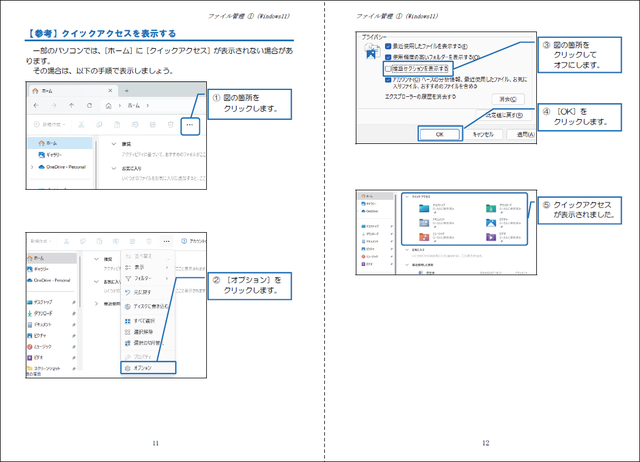Collapse the 推奨 section in the step 1 Explorer
Viewport: 640px width, 462px height.
[114, 144]
